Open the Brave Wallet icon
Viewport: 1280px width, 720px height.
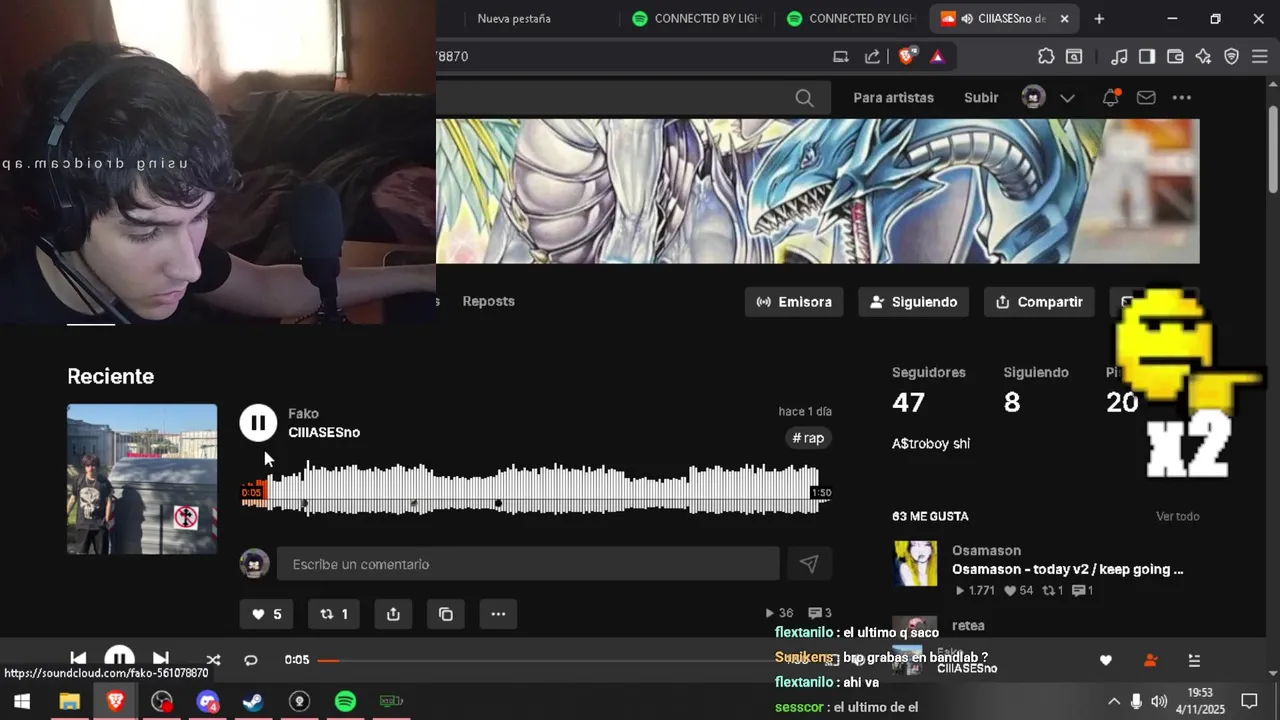point(1175,56)
